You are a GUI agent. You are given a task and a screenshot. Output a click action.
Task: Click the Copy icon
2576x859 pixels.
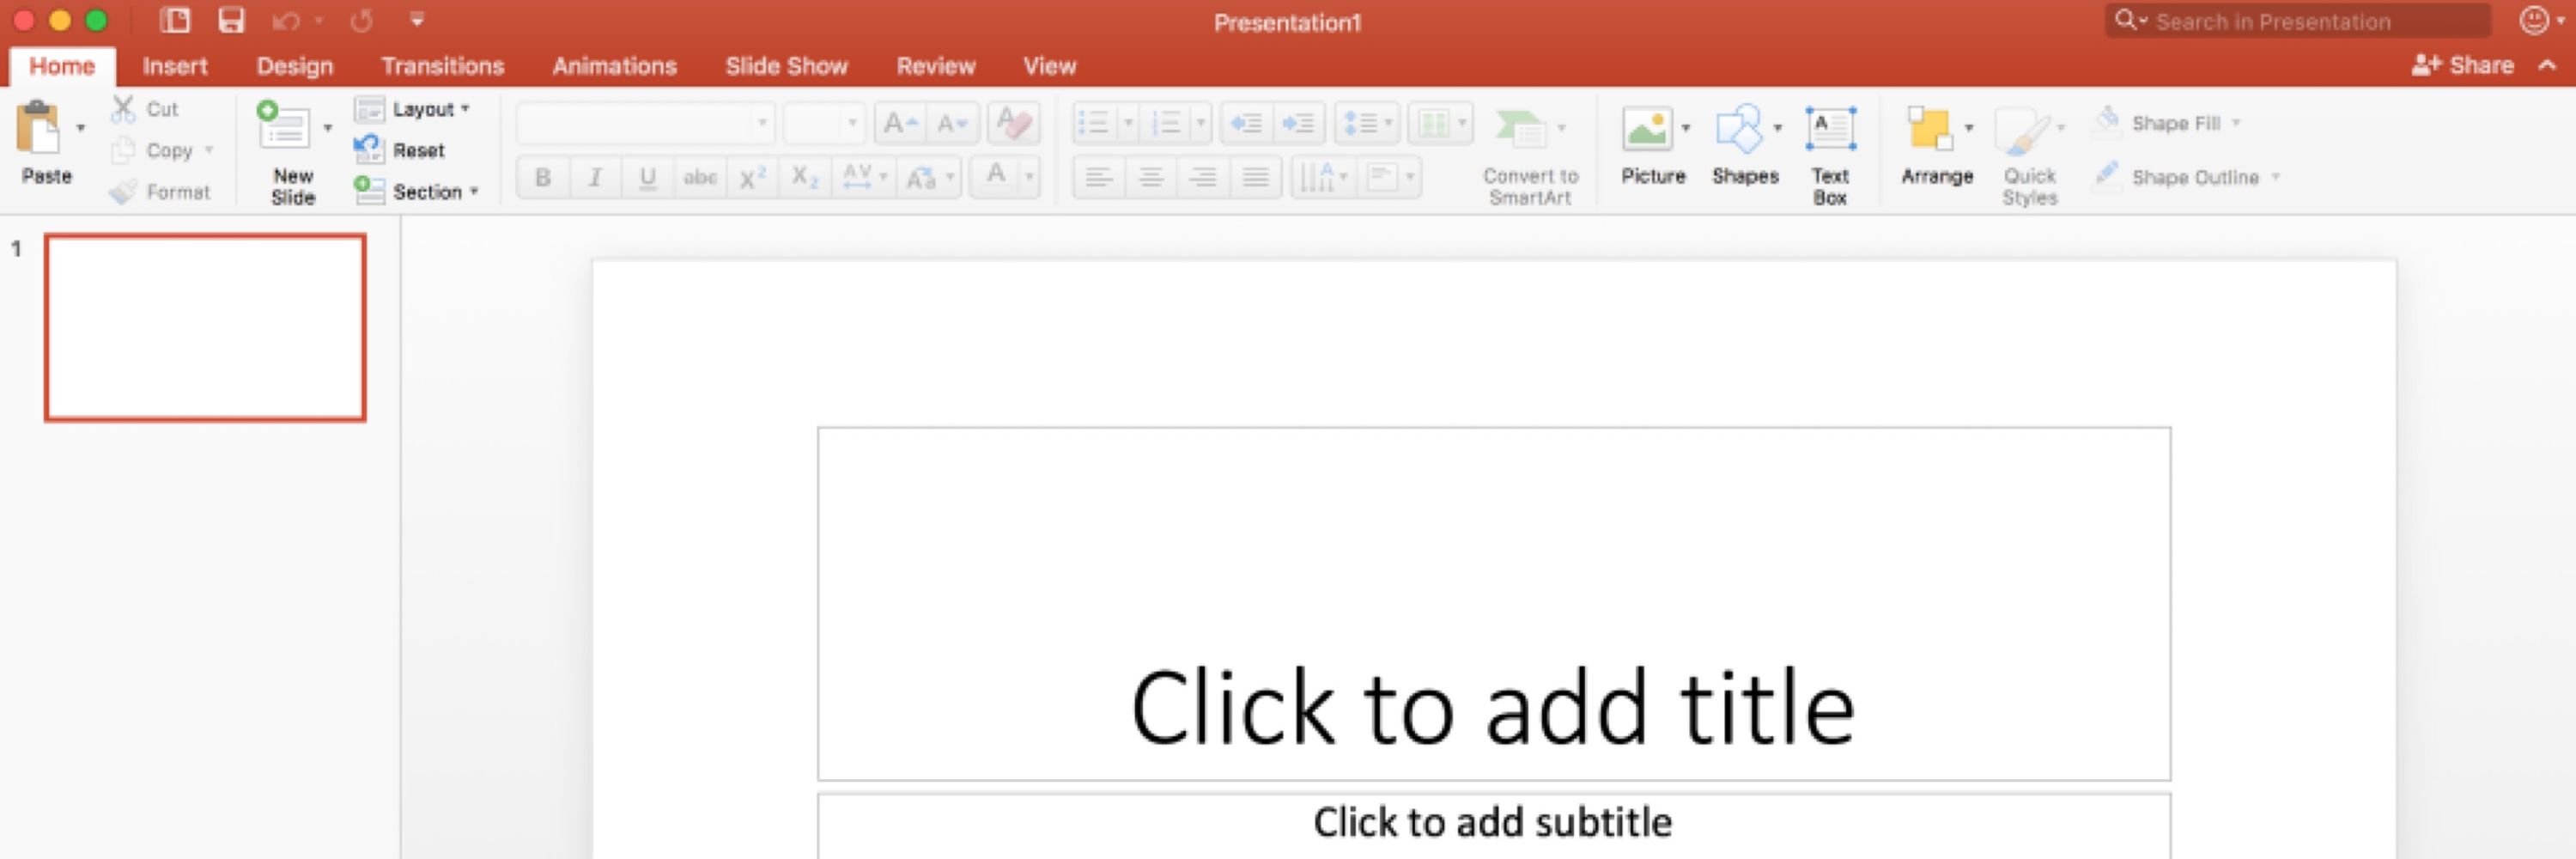click(123, 150)
